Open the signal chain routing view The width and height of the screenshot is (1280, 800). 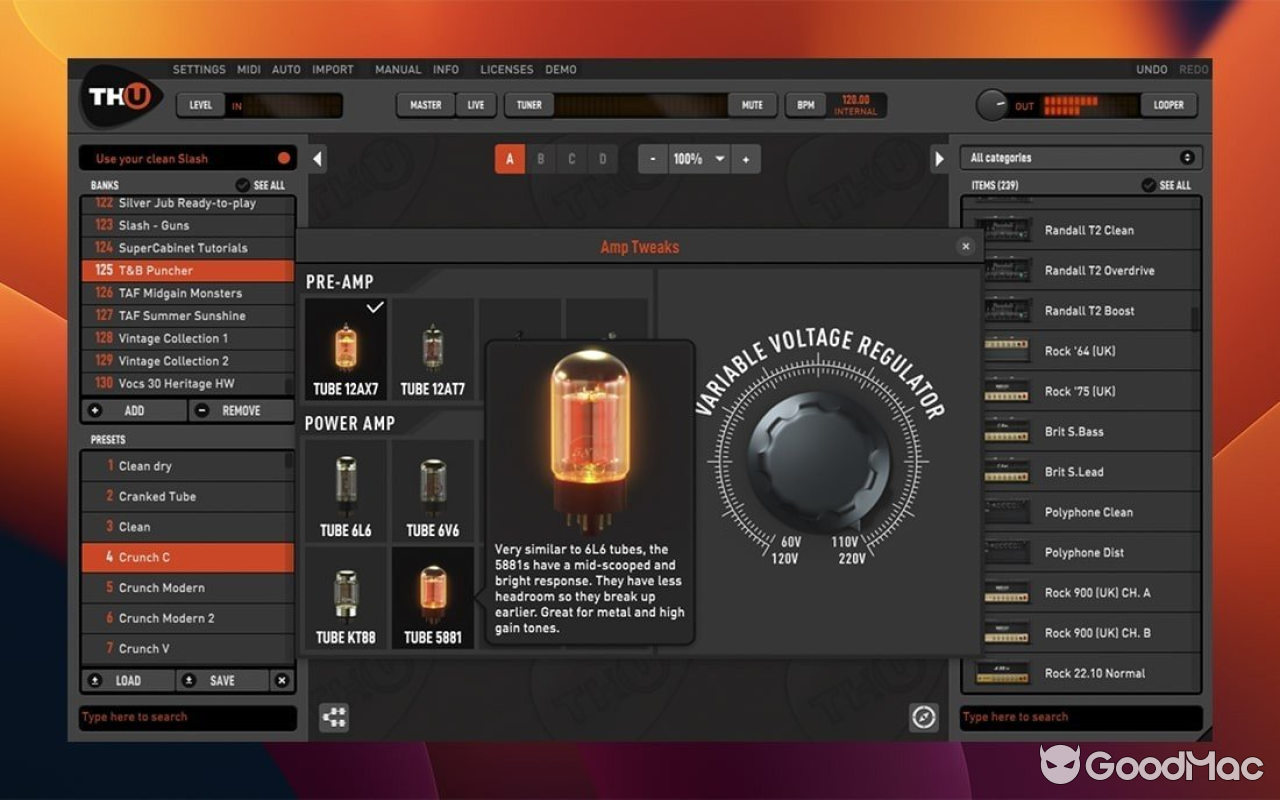(334, 716)
